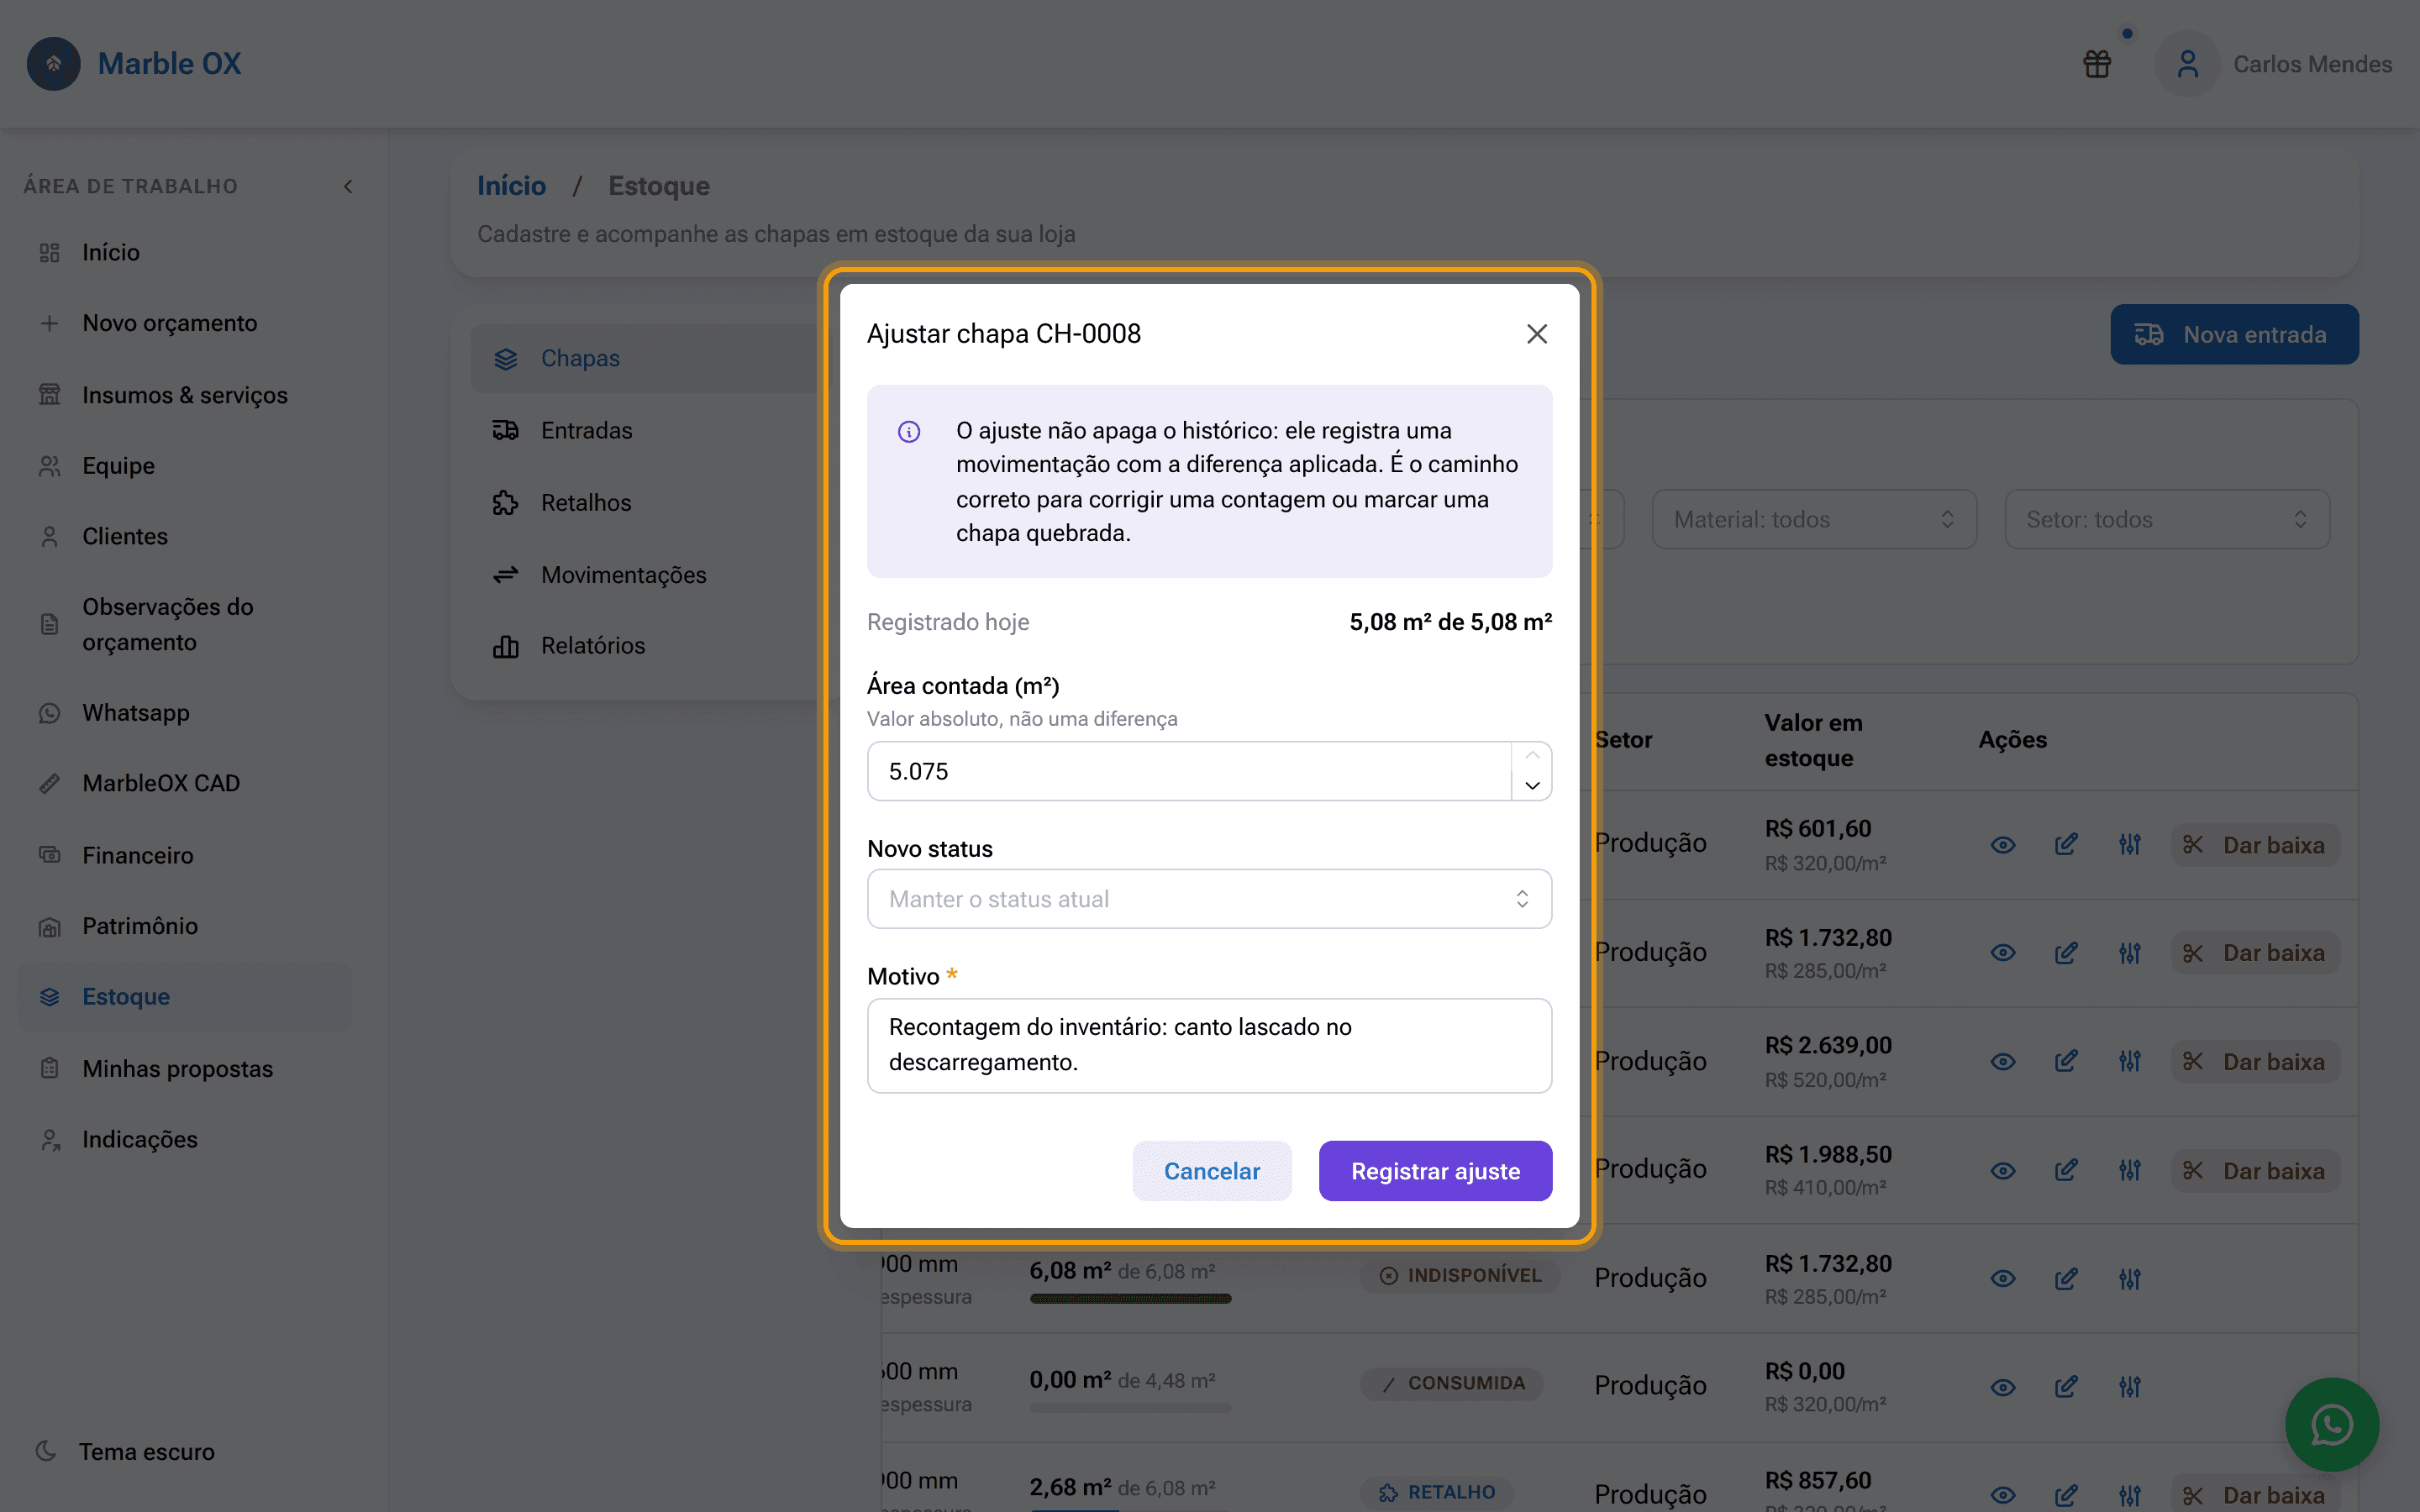The height and width of the screenshot is (1512, 2420).
Task: Click the Relatórios chart icon
Action: (505, 646)
